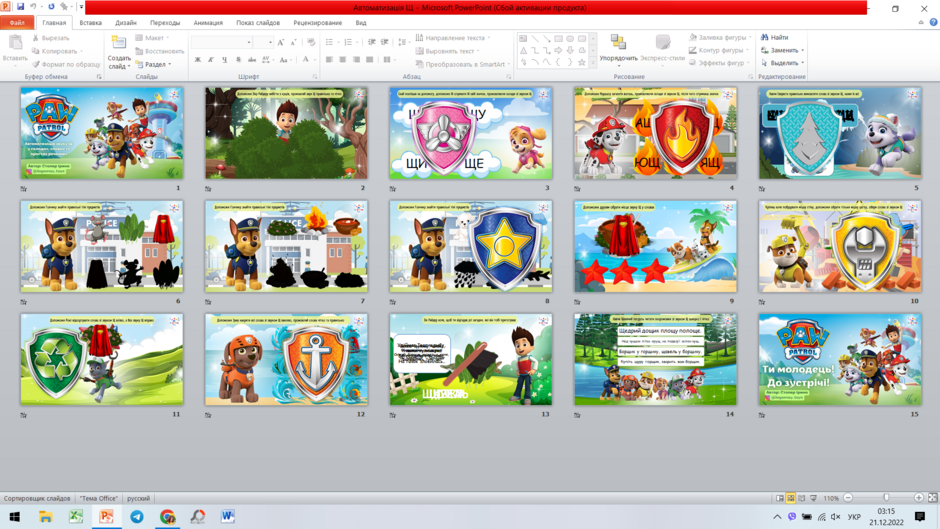The height and width of the screenshot is (529, 940).
Task: Switch to normal view in status bar
Action: tap(779, 498)
